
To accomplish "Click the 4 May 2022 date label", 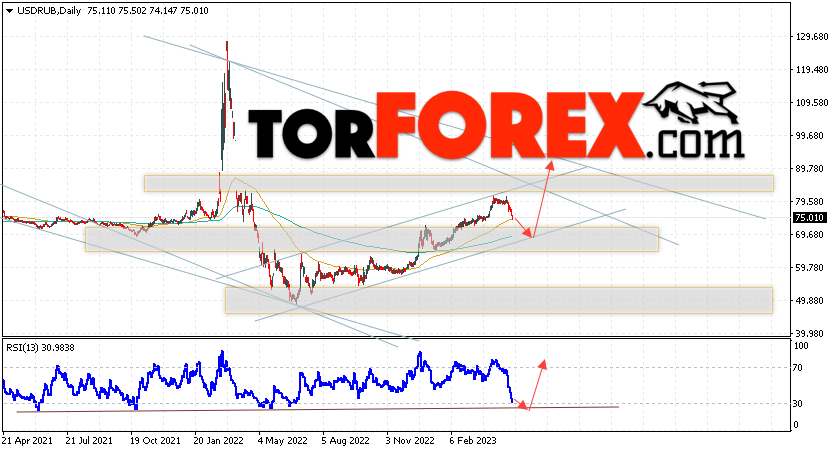I will (x=282, y=440).
